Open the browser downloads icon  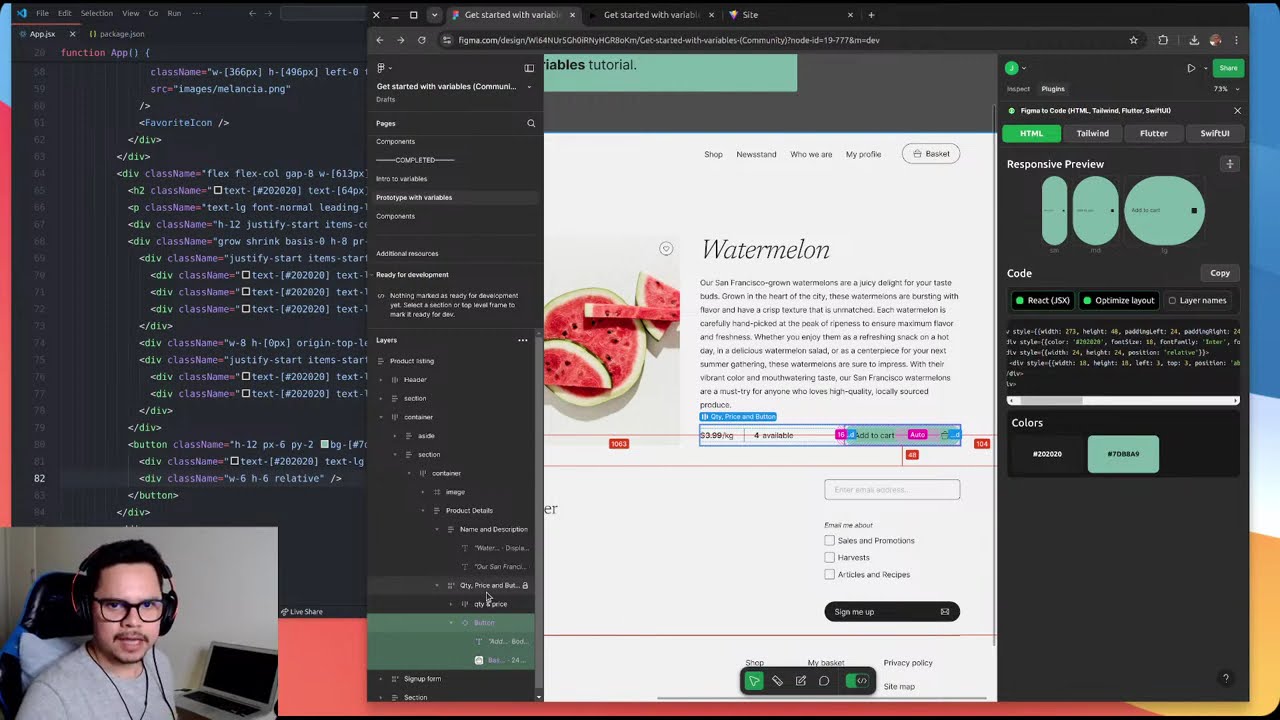point(1194,40)
